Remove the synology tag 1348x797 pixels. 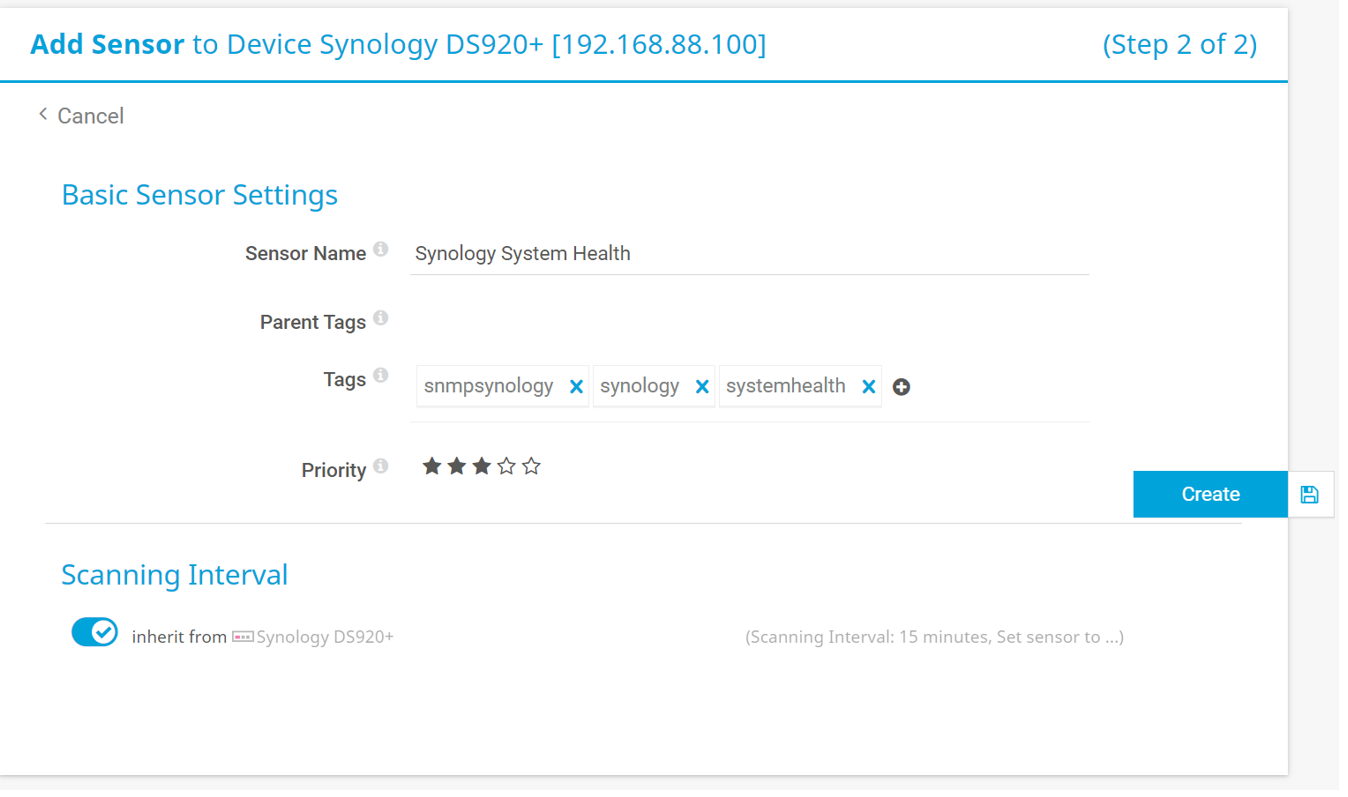702,385
